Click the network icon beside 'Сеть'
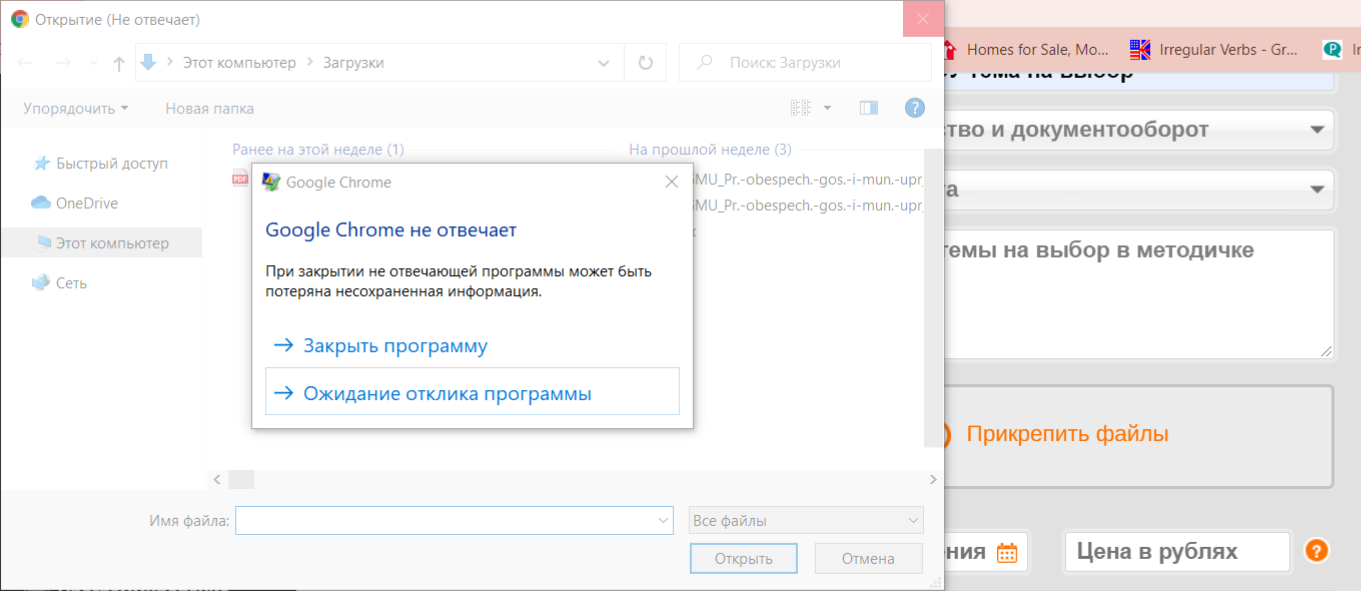This screenshot has height=591, width=1361. [41, 283]
